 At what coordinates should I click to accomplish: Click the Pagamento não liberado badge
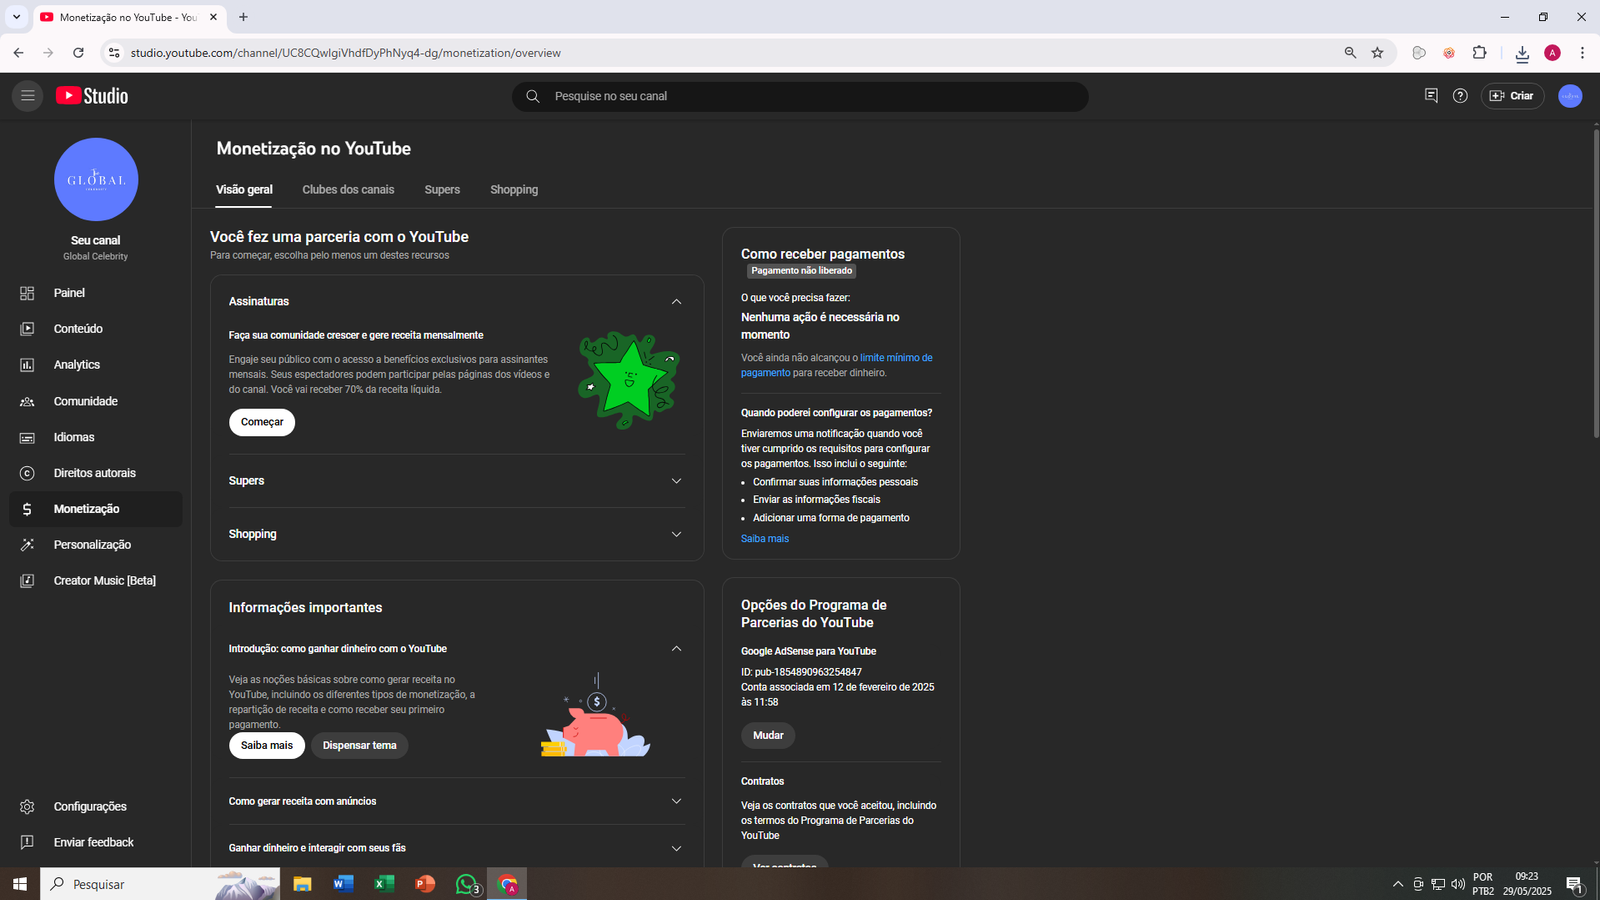(802, 271)
